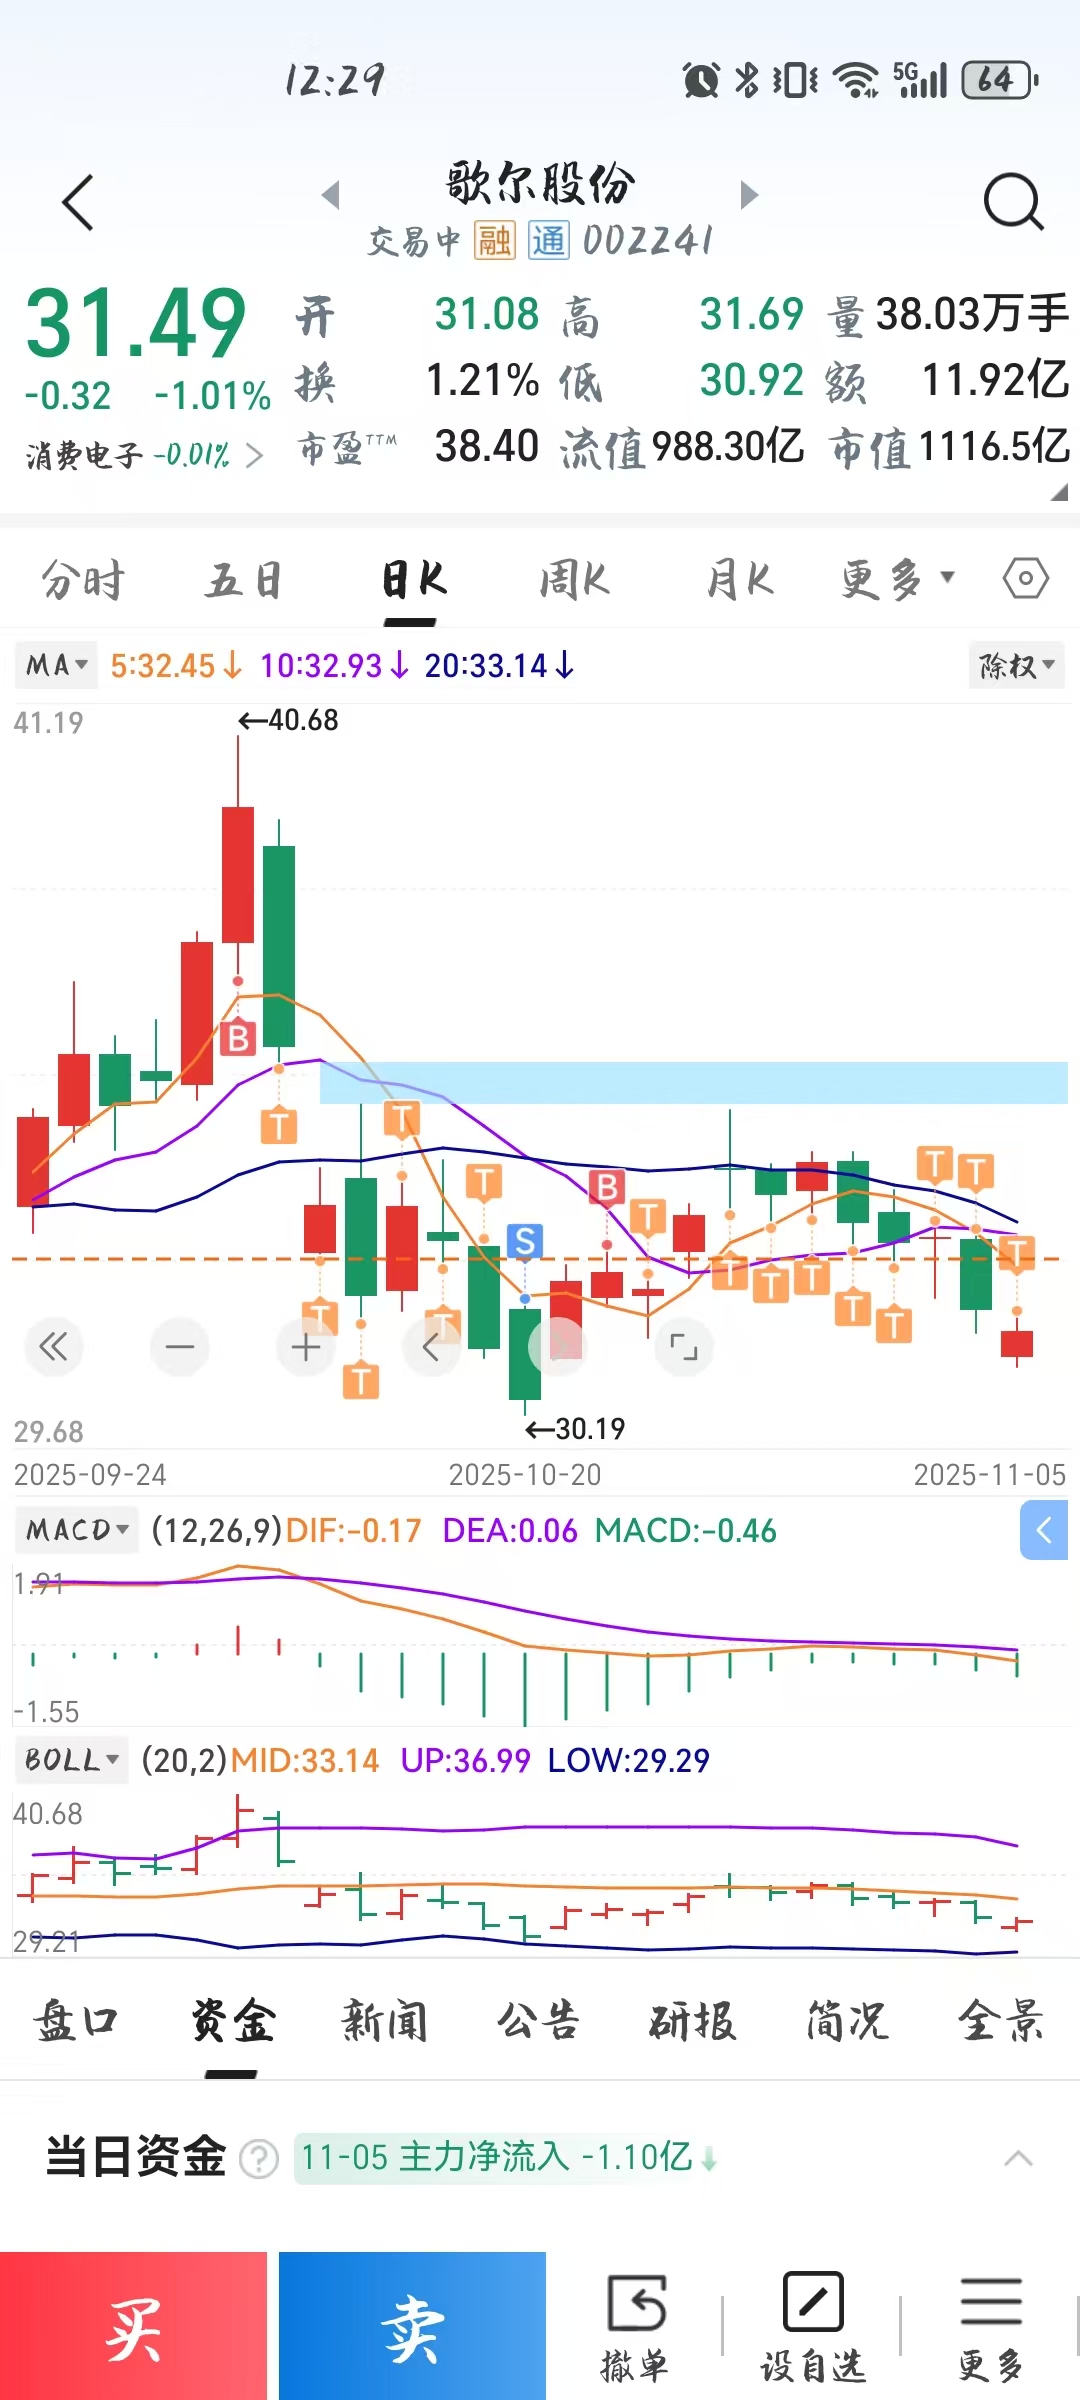Open the 盘口 tab
Viewport: 1080px width, 2400px height.
77,2021
